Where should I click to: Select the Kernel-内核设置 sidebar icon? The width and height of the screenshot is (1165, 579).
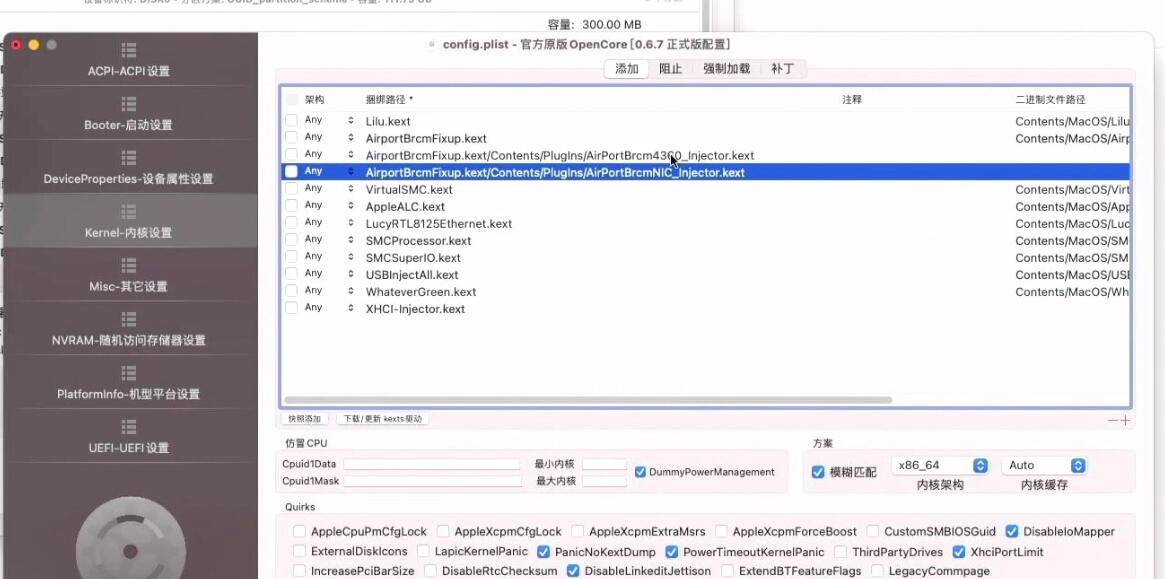[128, 213]
